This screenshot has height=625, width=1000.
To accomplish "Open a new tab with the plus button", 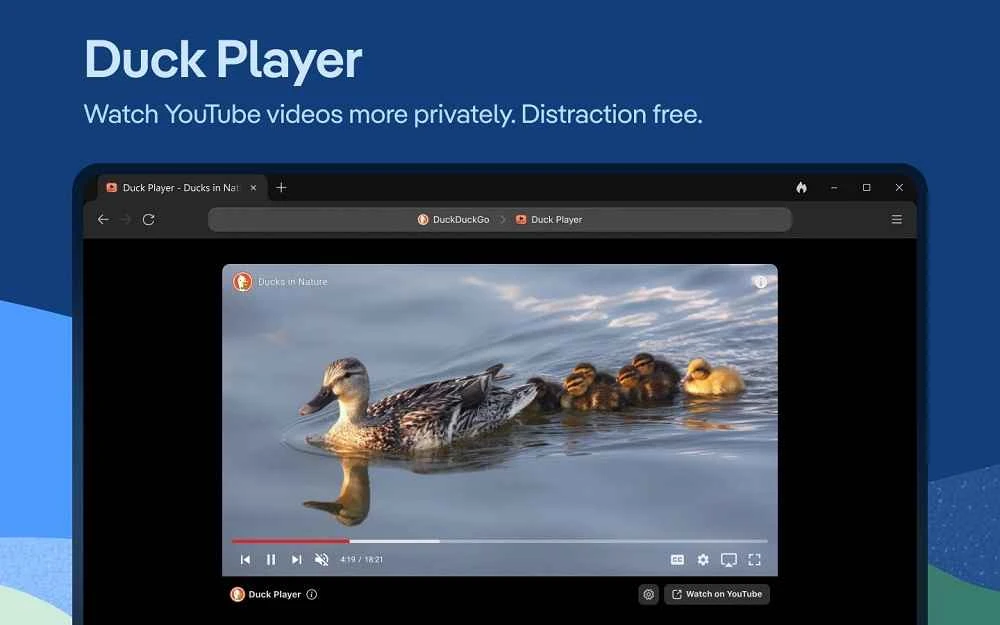I will coord(281,188).
